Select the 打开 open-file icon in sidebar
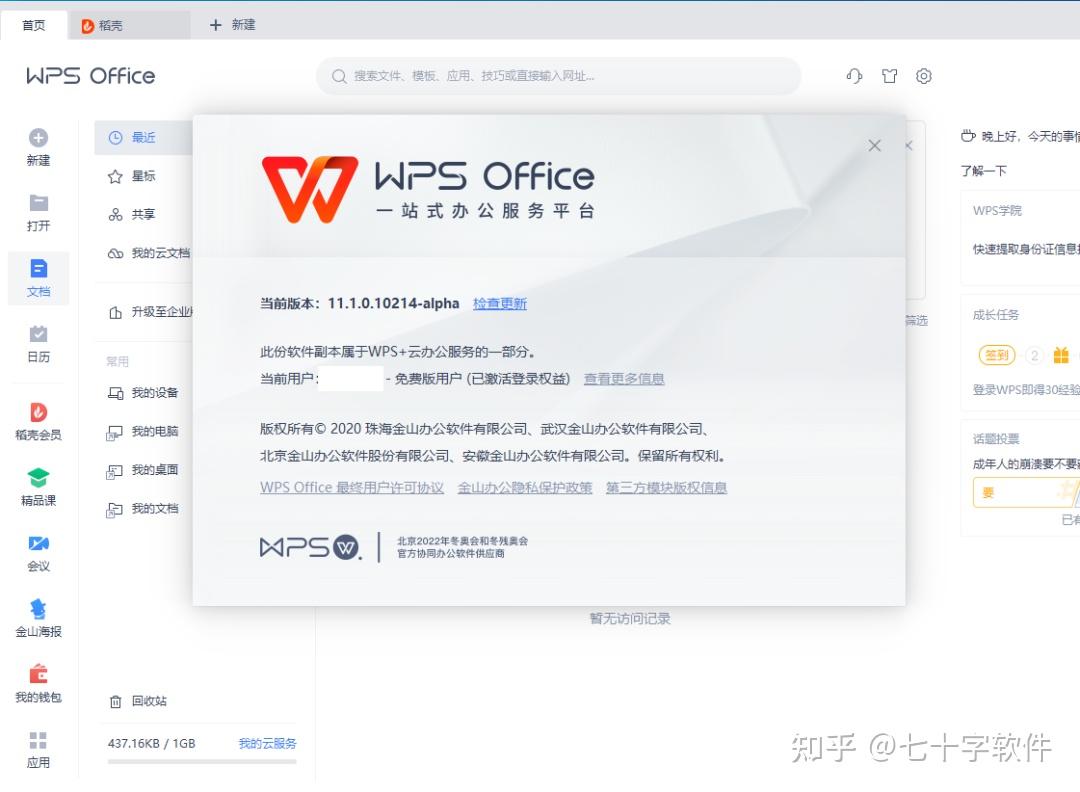Viewport: 1080px width, 792px height. tap(37, 212)
